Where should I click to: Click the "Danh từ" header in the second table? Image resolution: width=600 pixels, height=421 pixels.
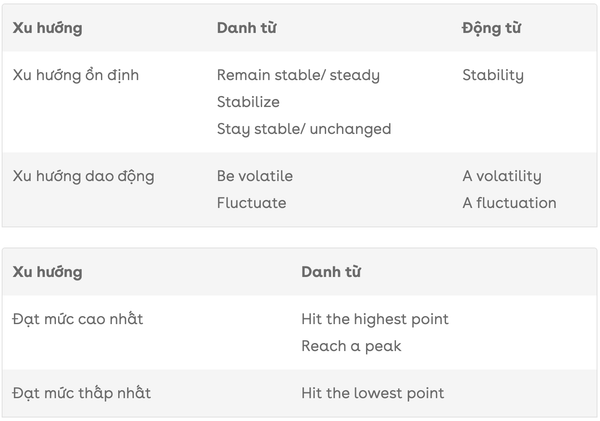click(331, 272)
